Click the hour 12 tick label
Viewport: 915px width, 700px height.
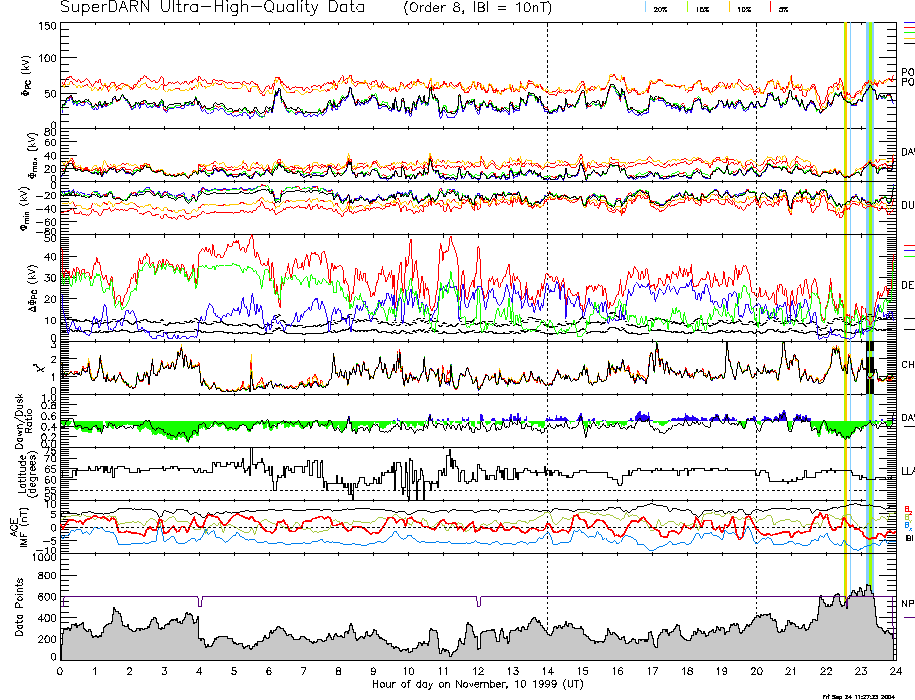pos(478,671)
